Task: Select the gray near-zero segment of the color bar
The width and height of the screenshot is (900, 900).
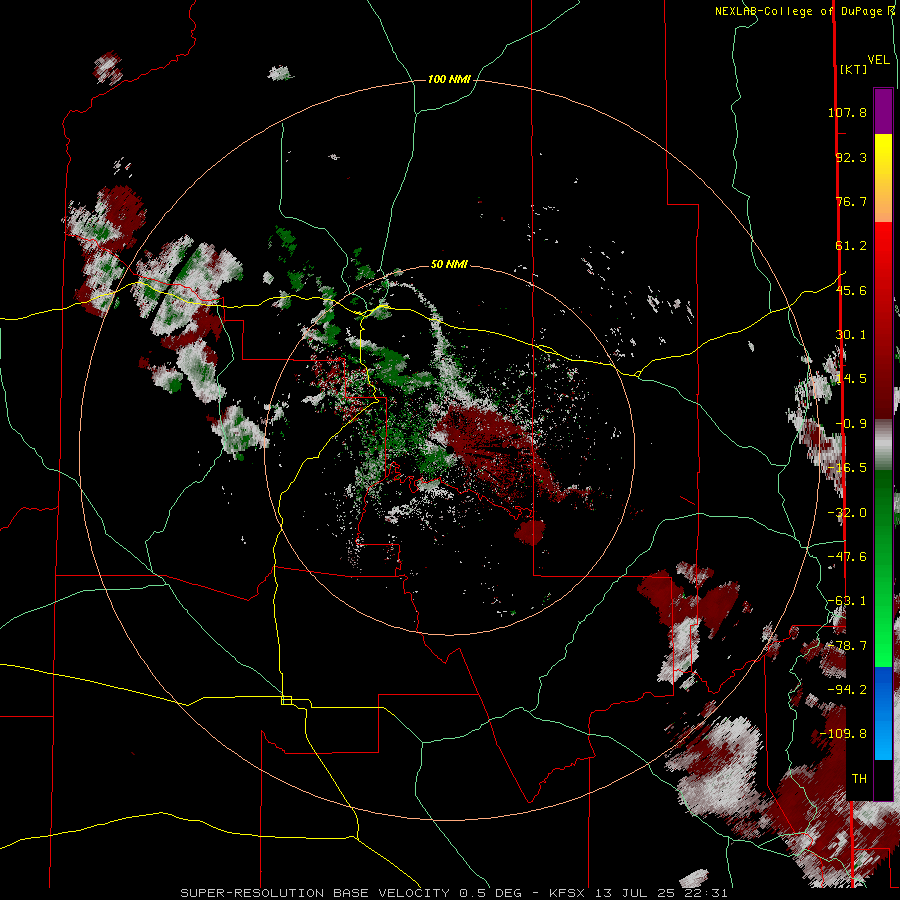Action: coord(883,445)
